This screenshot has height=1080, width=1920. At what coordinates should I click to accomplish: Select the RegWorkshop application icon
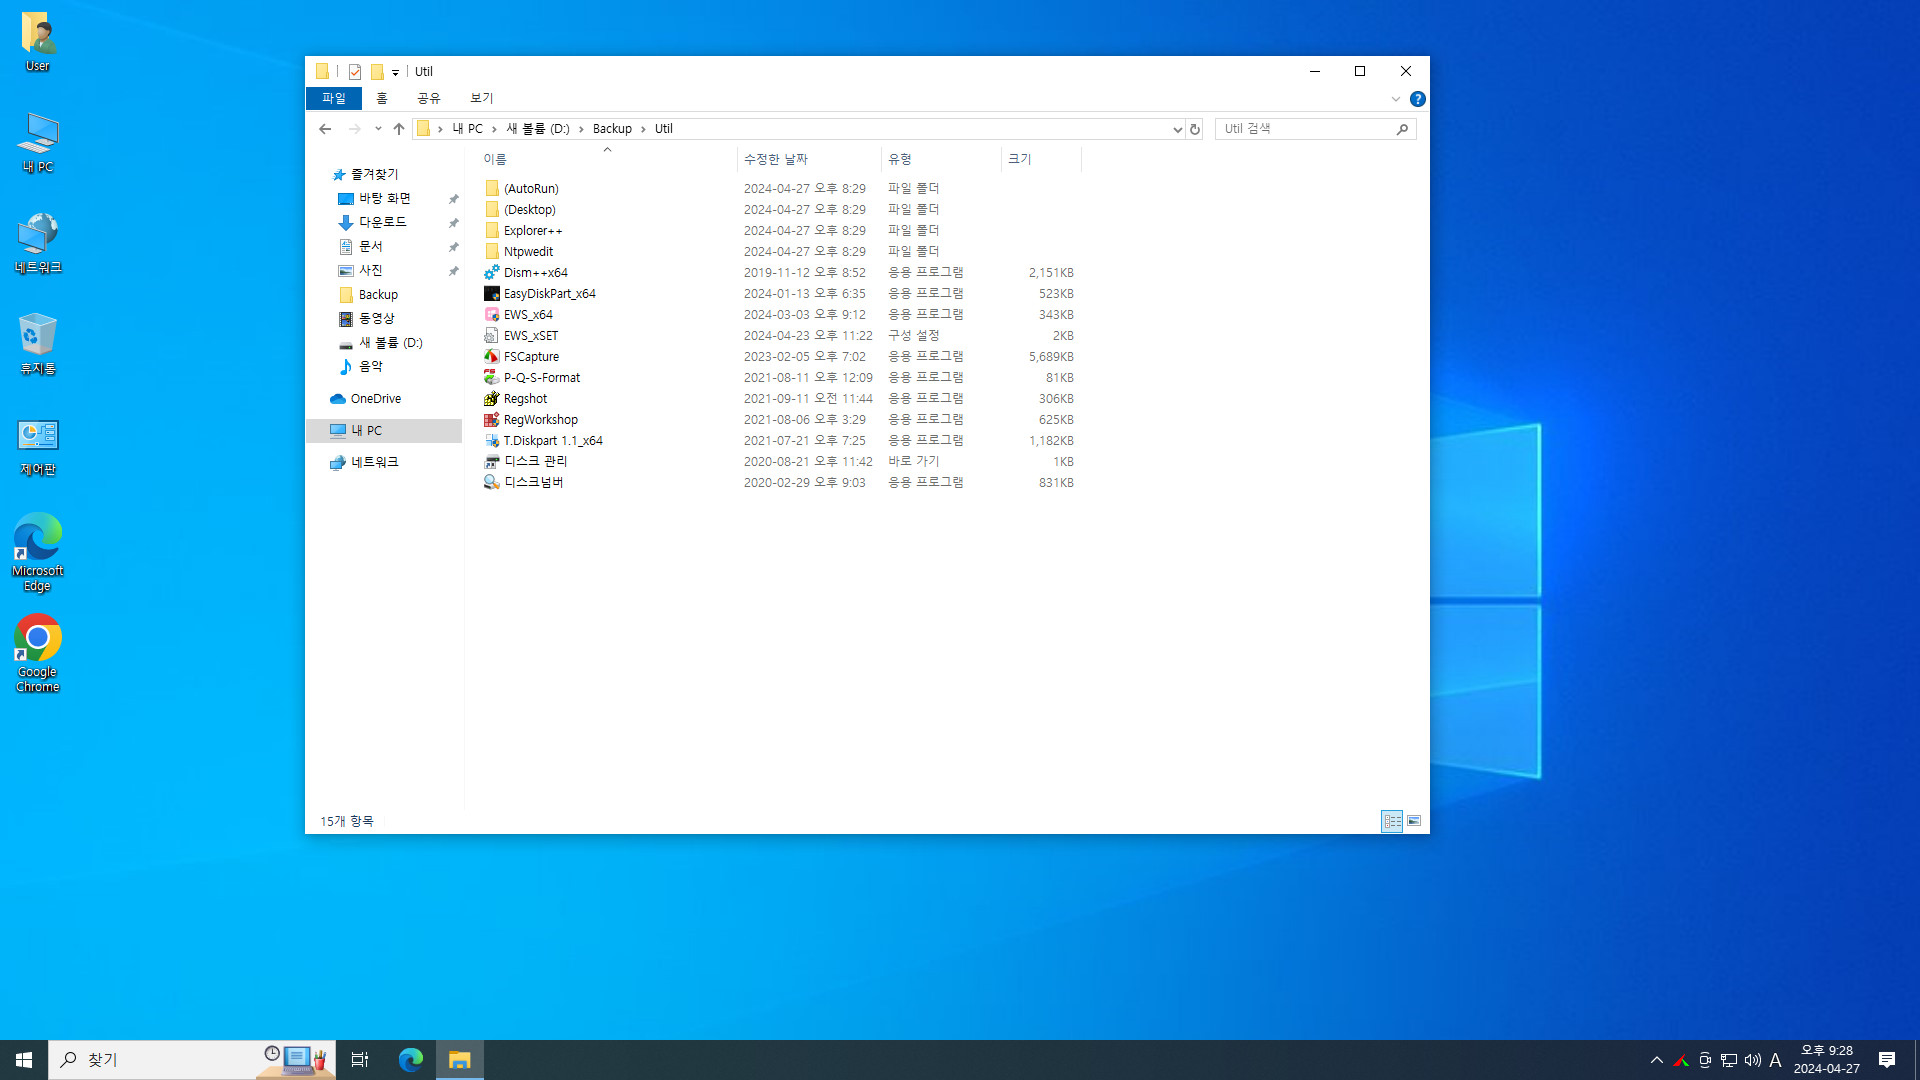(491, 419)
